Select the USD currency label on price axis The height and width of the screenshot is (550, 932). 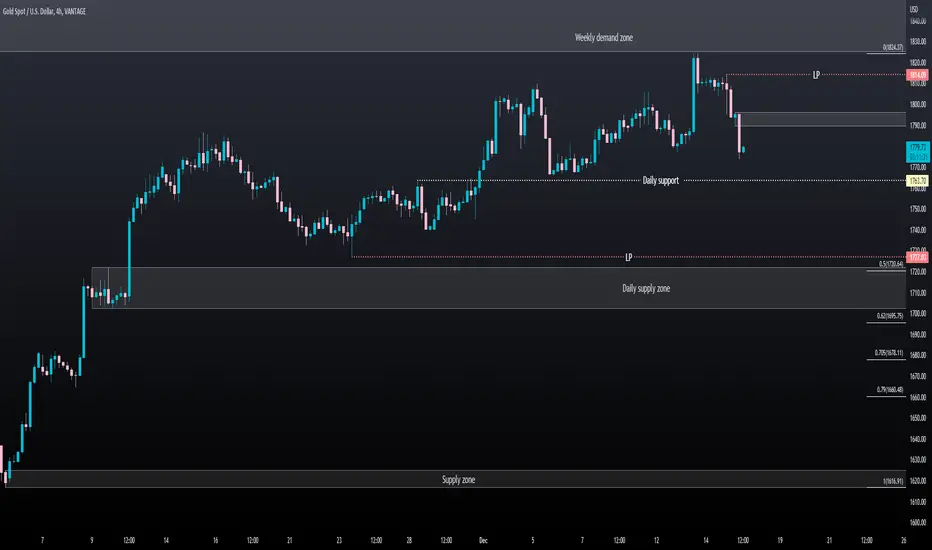pos(914,9)
